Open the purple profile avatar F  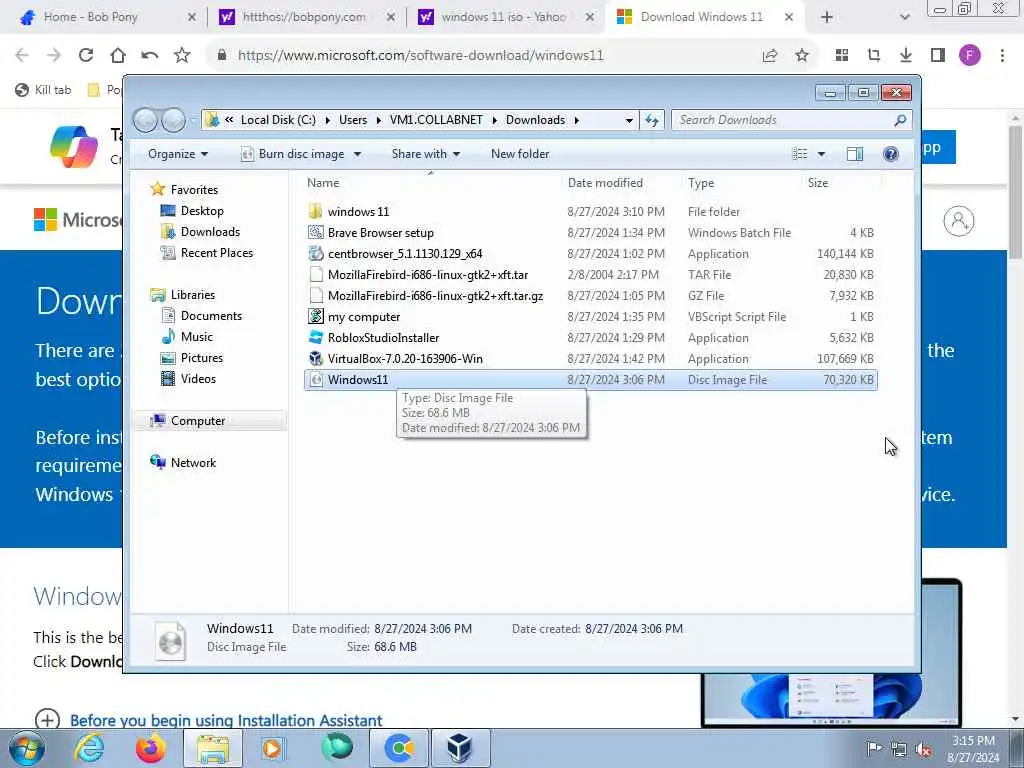pos(970,56)
